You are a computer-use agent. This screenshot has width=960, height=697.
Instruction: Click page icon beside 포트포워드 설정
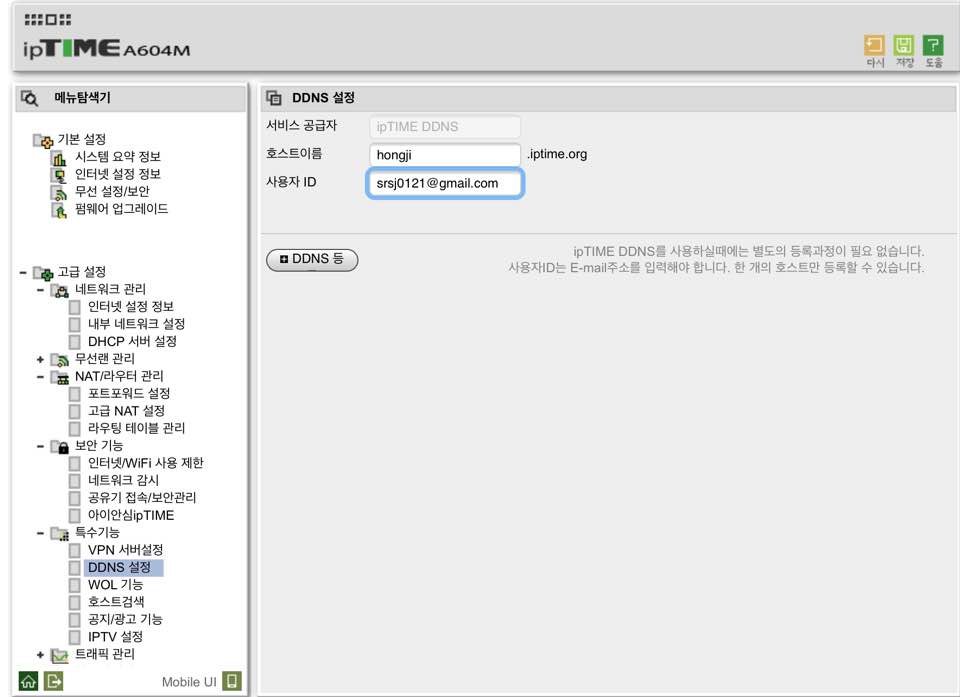click(75, 394)
